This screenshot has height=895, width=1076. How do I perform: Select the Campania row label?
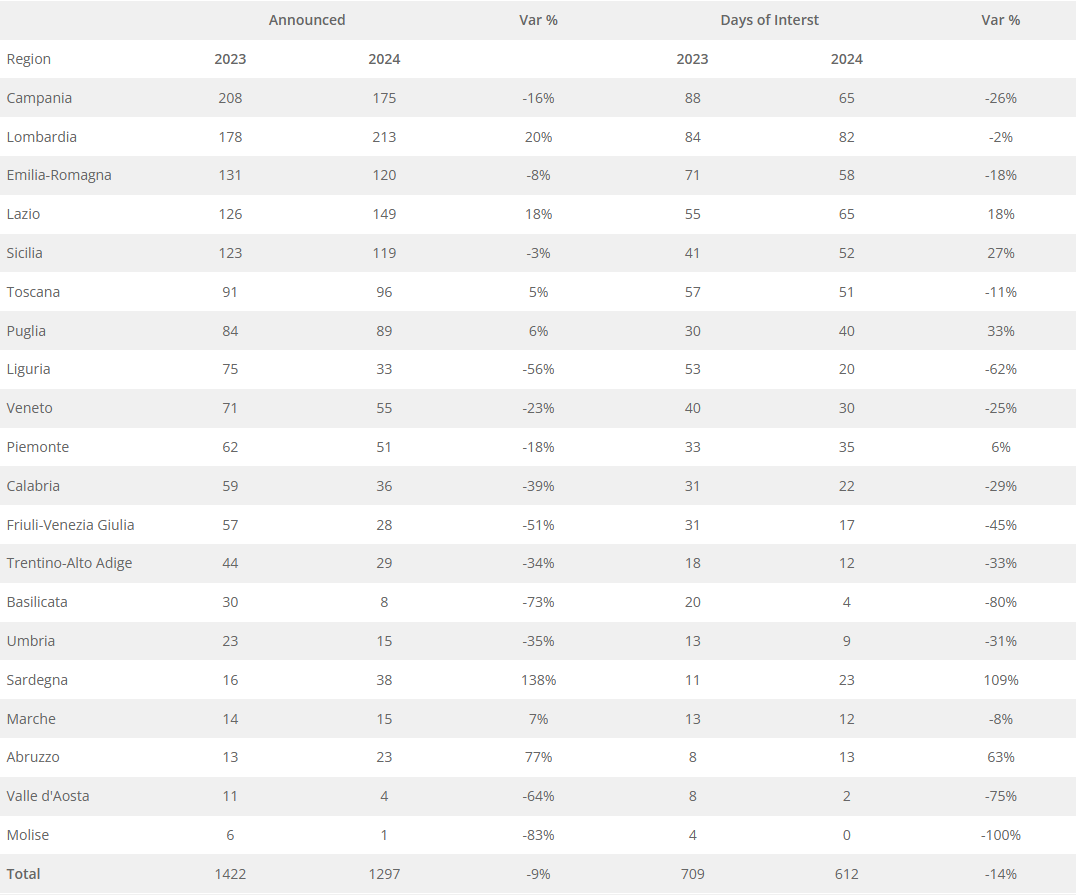click(39, 98)
